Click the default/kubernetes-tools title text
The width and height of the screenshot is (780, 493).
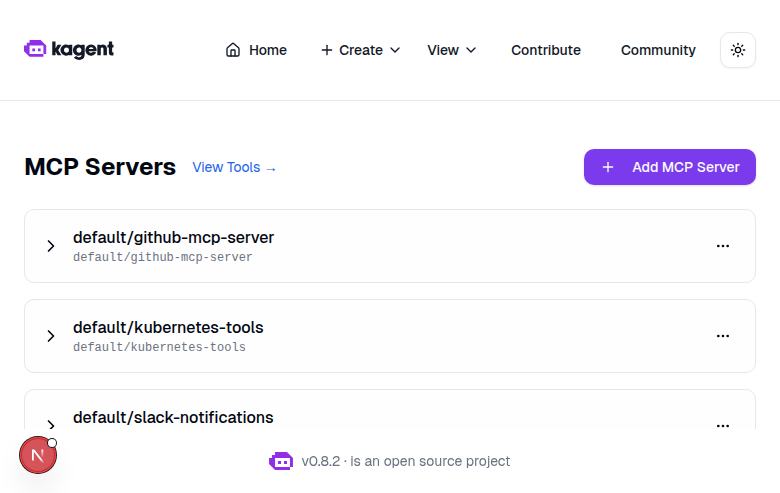pos(168,328)
